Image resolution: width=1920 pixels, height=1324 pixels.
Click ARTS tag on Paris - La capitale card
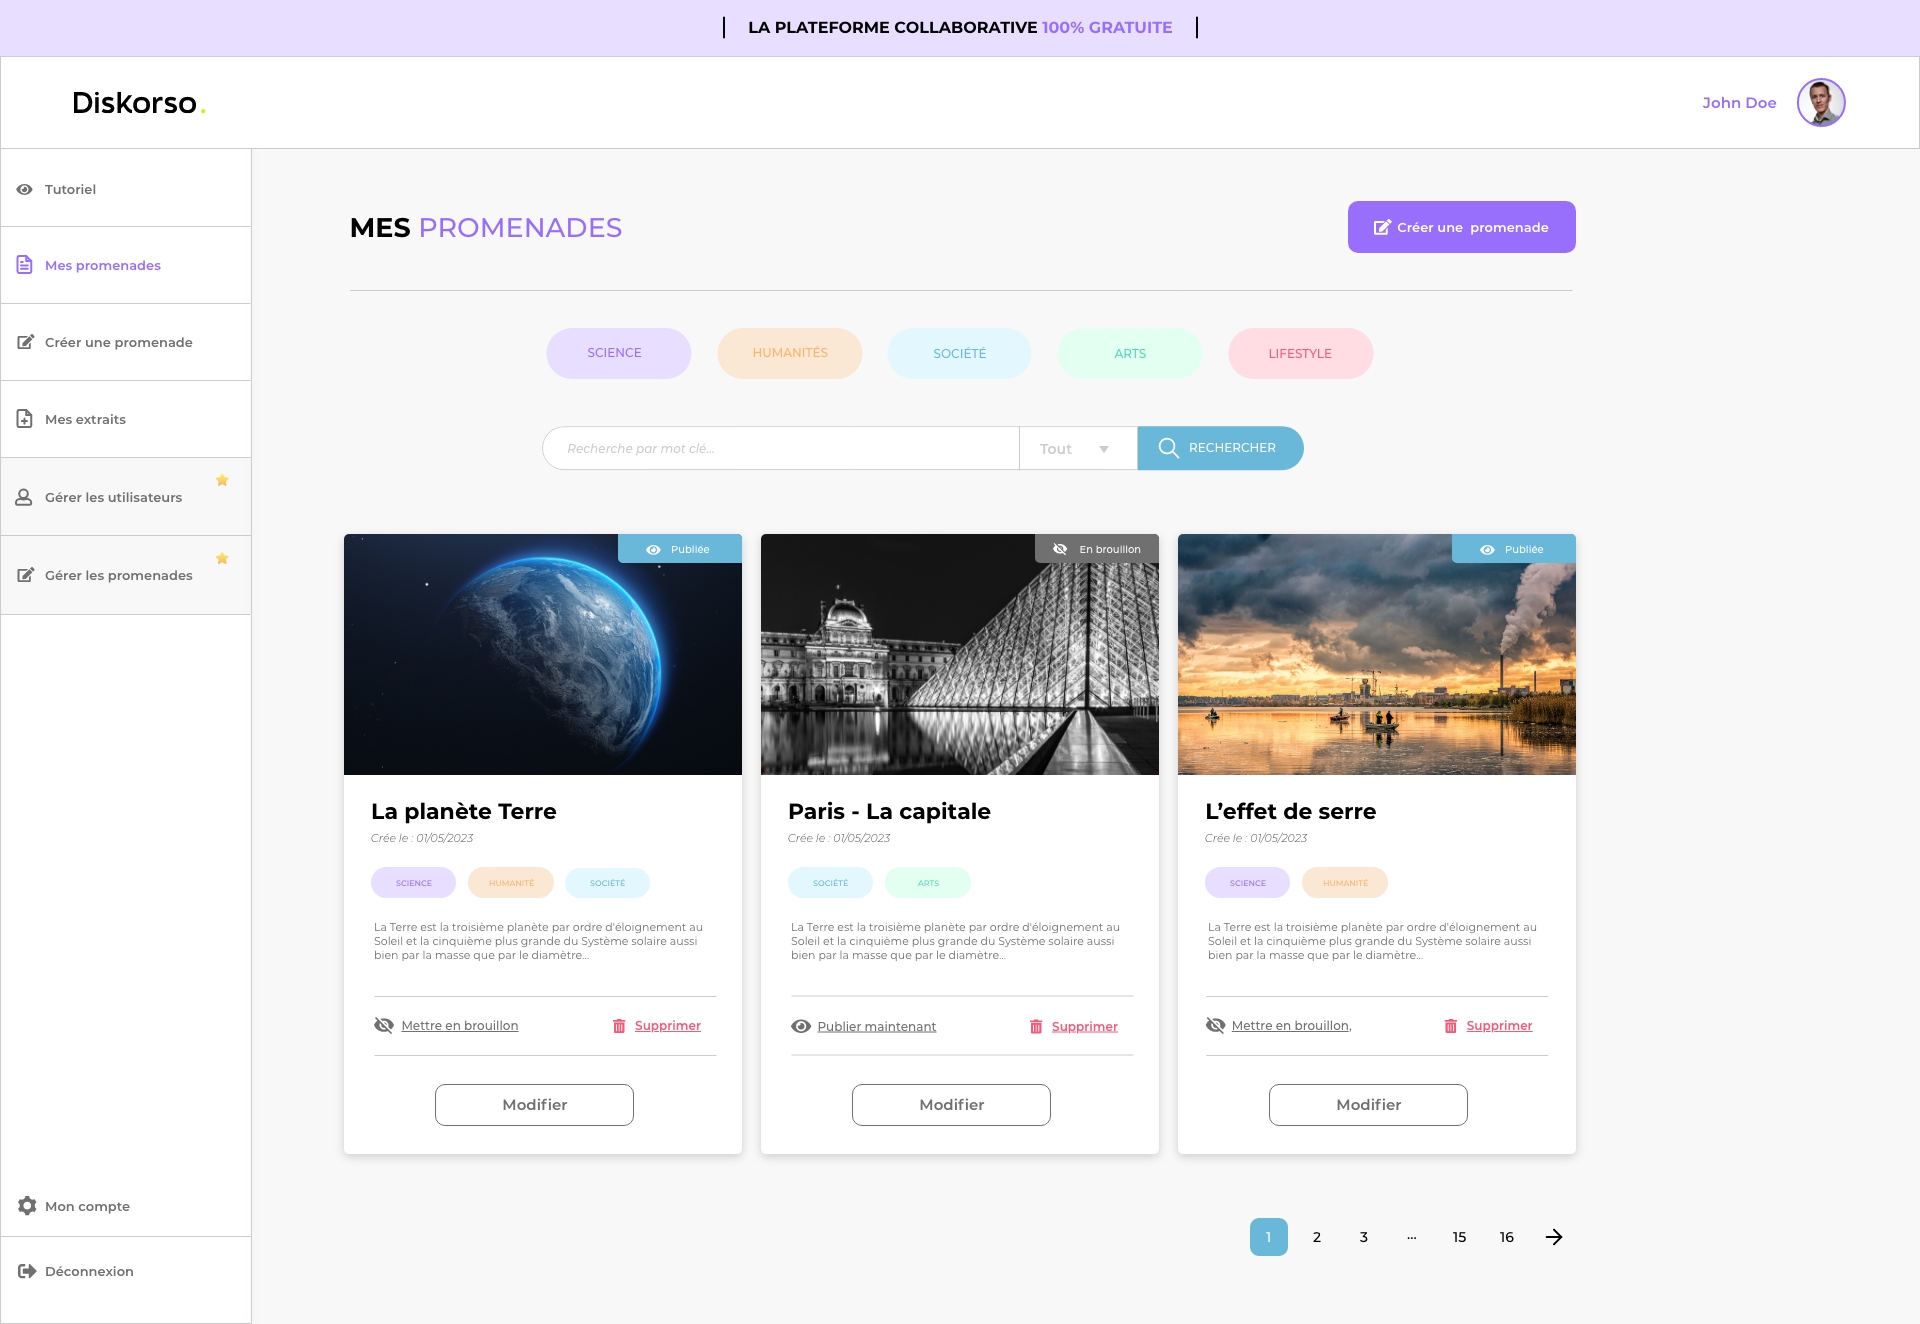pos(928,883)
